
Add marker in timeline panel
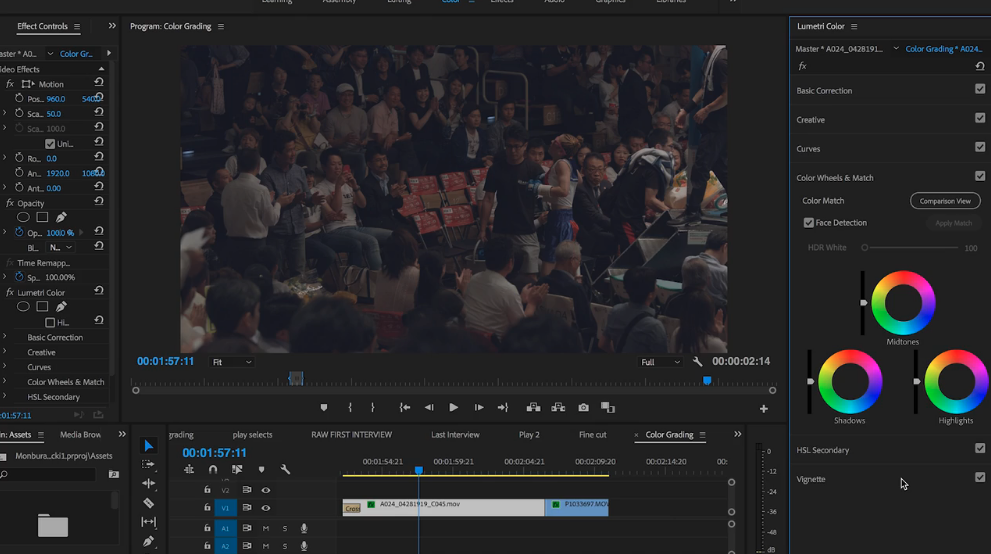261,469
